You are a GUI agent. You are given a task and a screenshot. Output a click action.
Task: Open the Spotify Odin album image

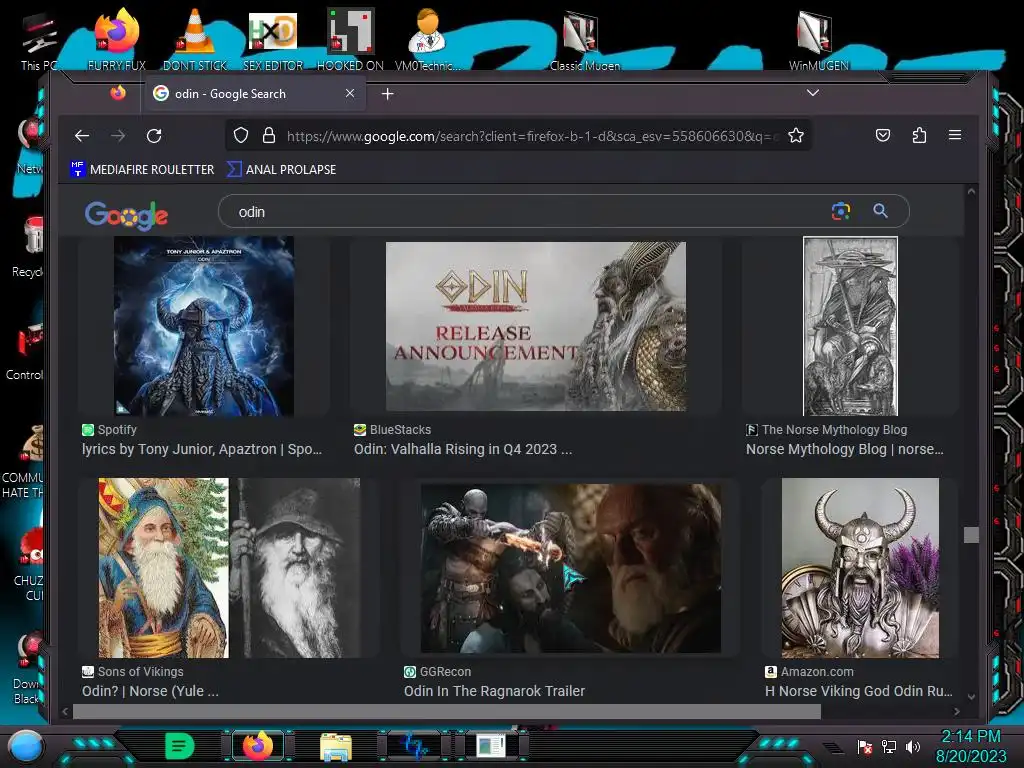coord(204,326)
